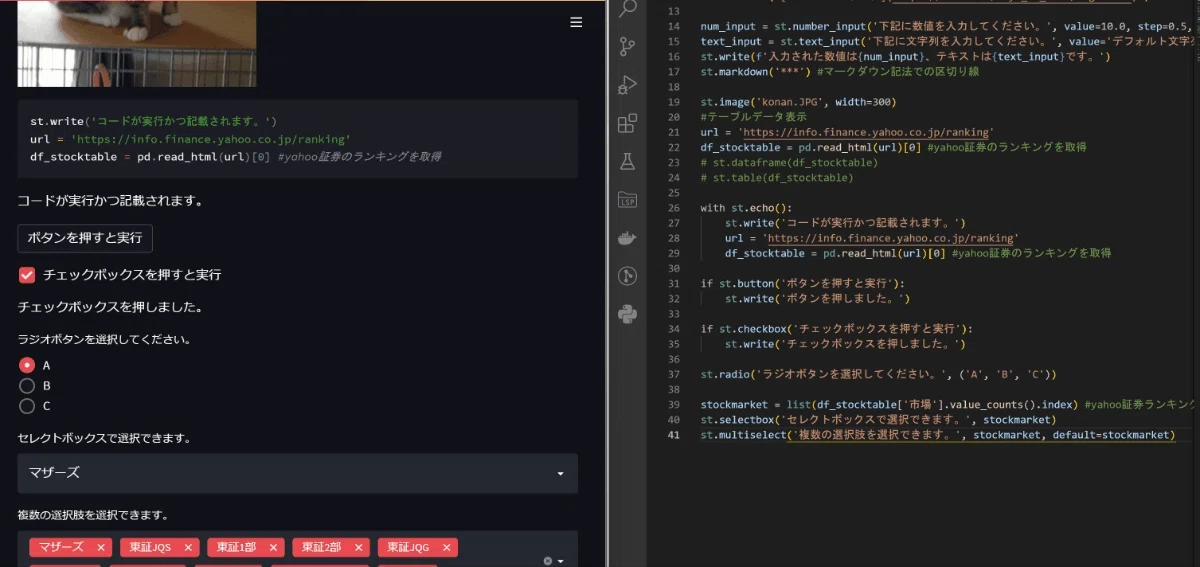Click 'with st.echo():' code line
The height and width of the screenshot is (567, 1200).
tap(747, 208)
